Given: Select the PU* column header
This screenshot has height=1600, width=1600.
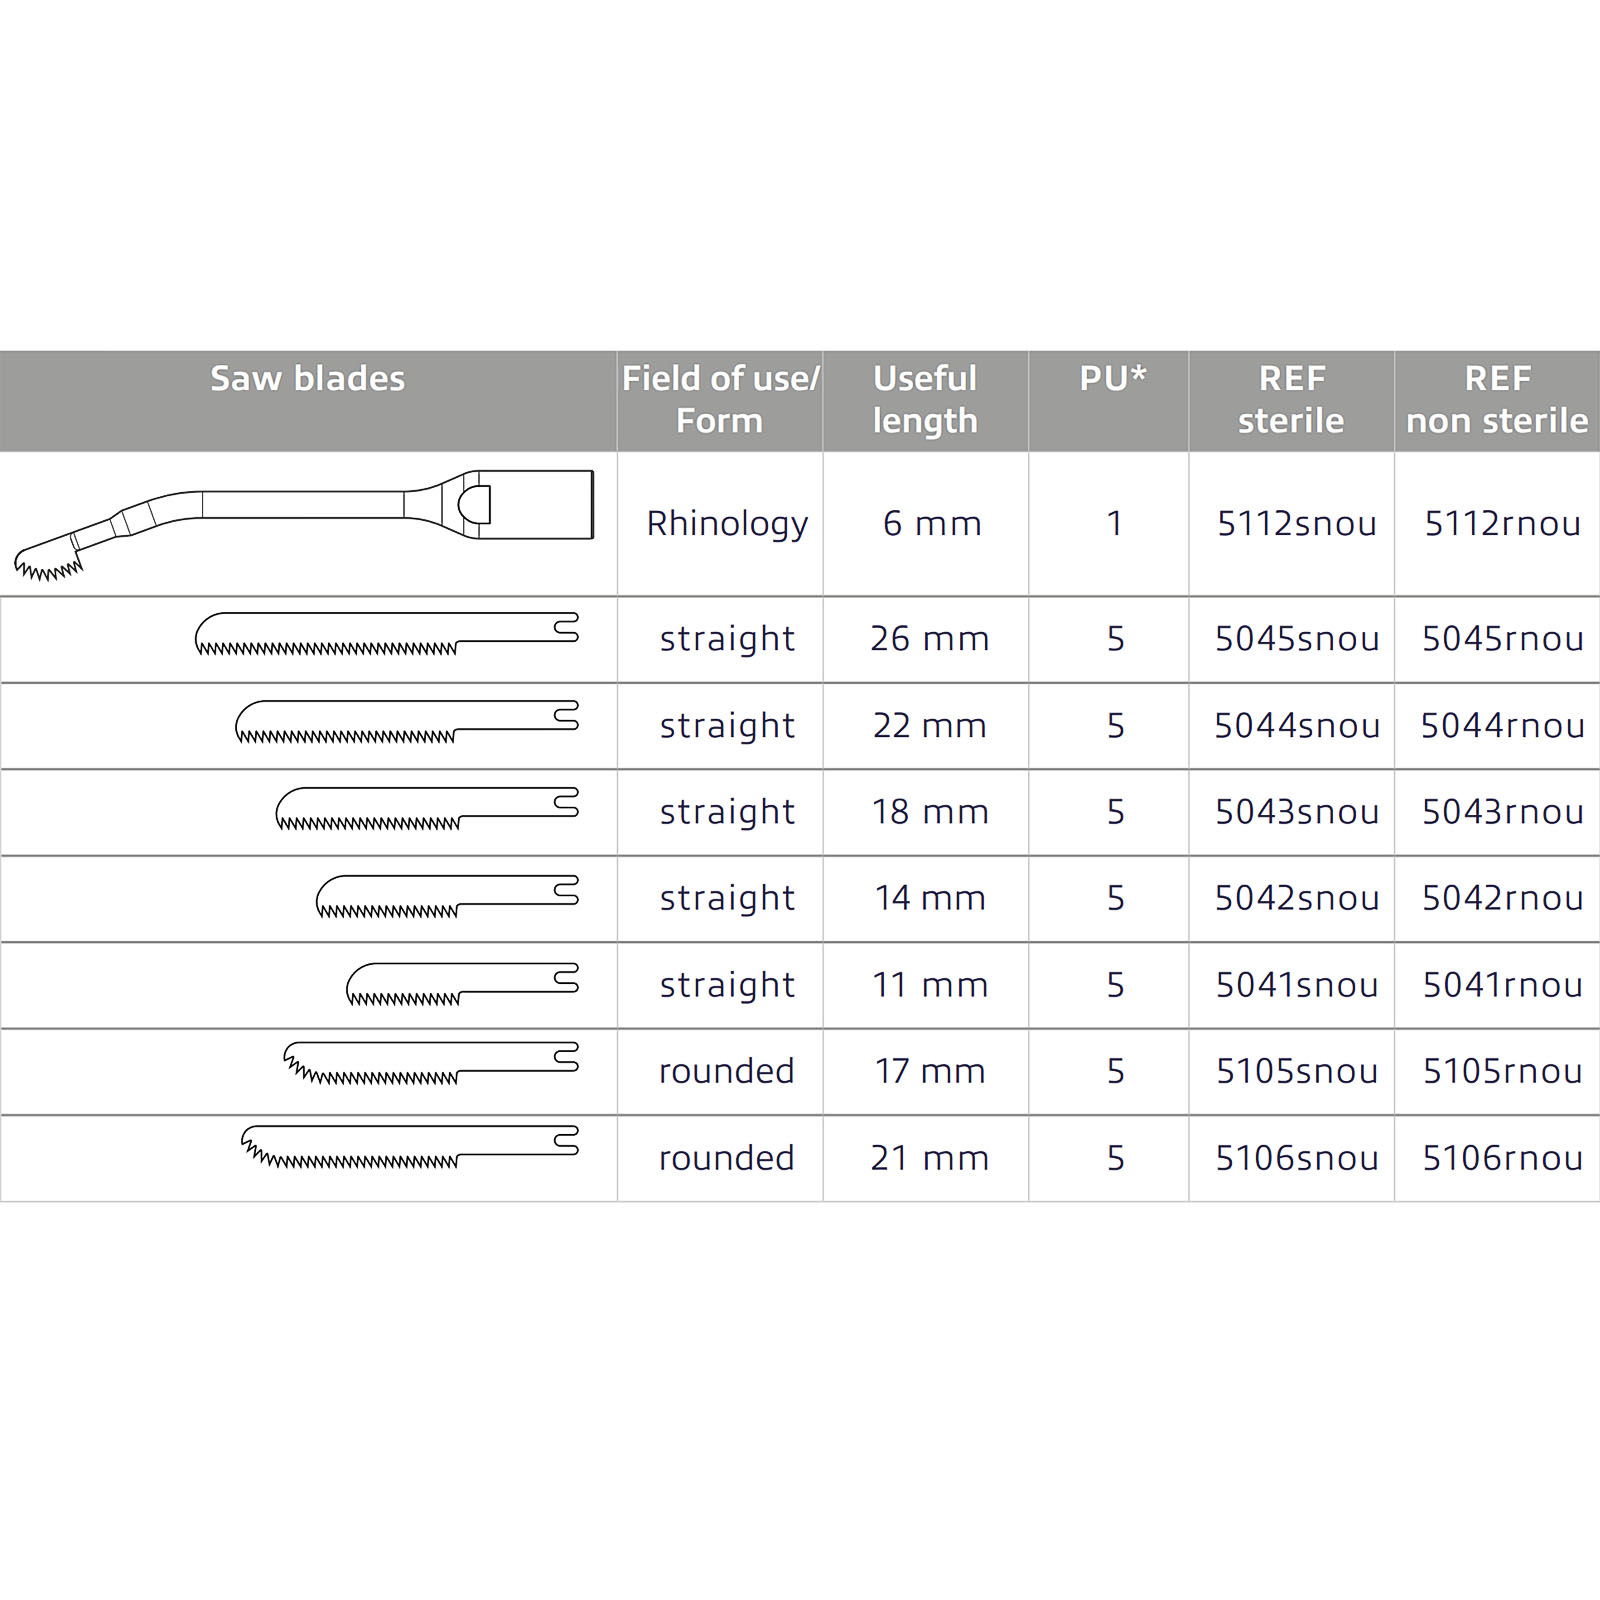Looking at the screenshot, I should [x=1112, y=378].
